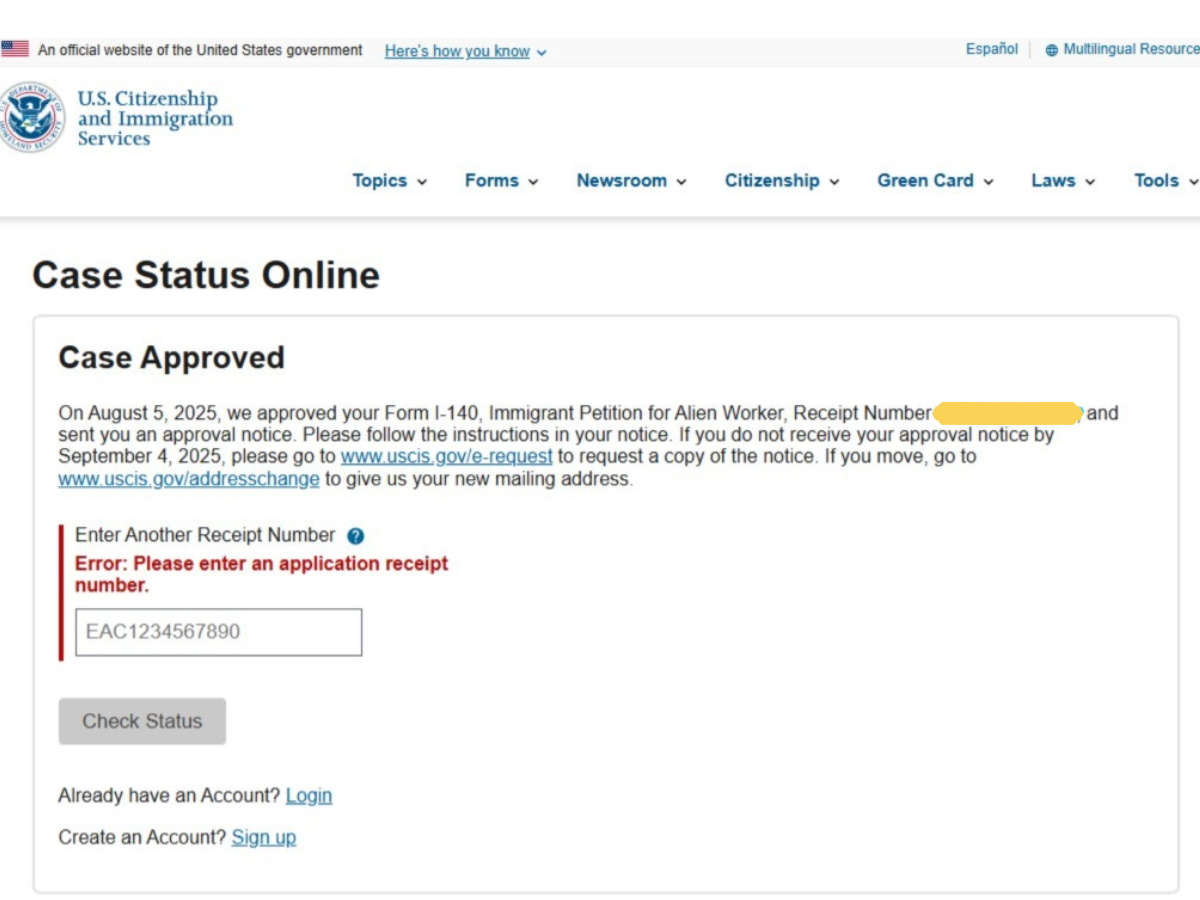Expand "Here's how you know" banner
The width and height of the screenshot is (1200, 900).
coord(465,51)
